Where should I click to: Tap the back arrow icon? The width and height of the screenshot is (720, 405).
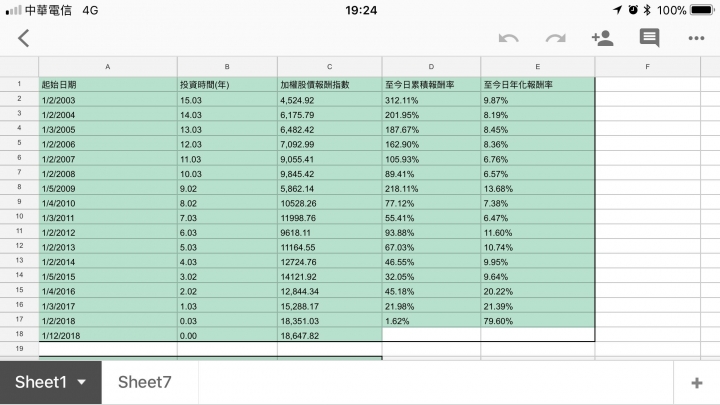coord(23,38)
